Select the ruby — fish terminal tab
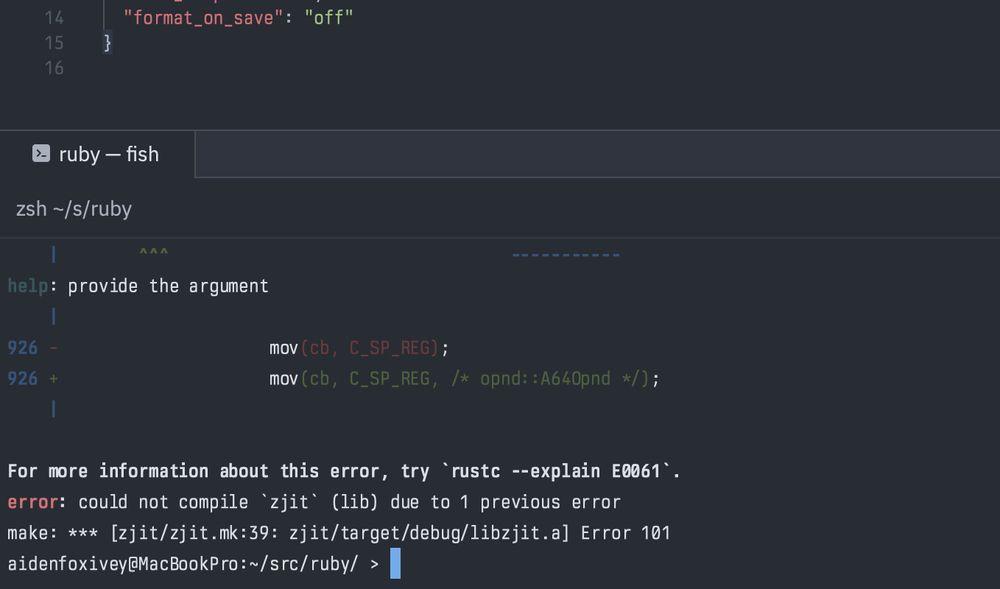The width and height of the screenshot is (1000, 589). [x=108, y=153]
